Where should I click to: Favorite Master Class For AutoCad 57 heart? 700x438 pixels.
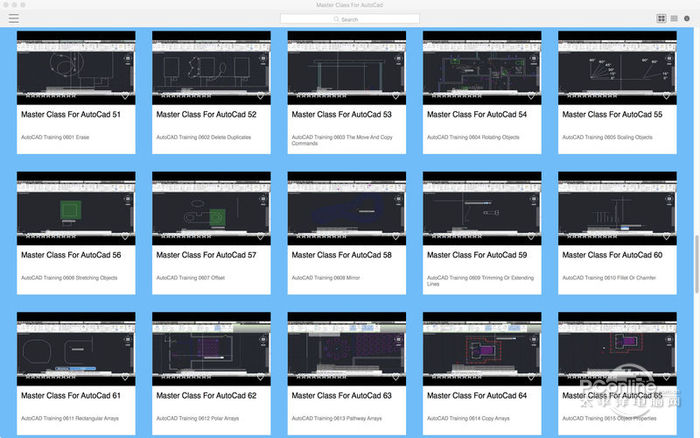(260, 237)
